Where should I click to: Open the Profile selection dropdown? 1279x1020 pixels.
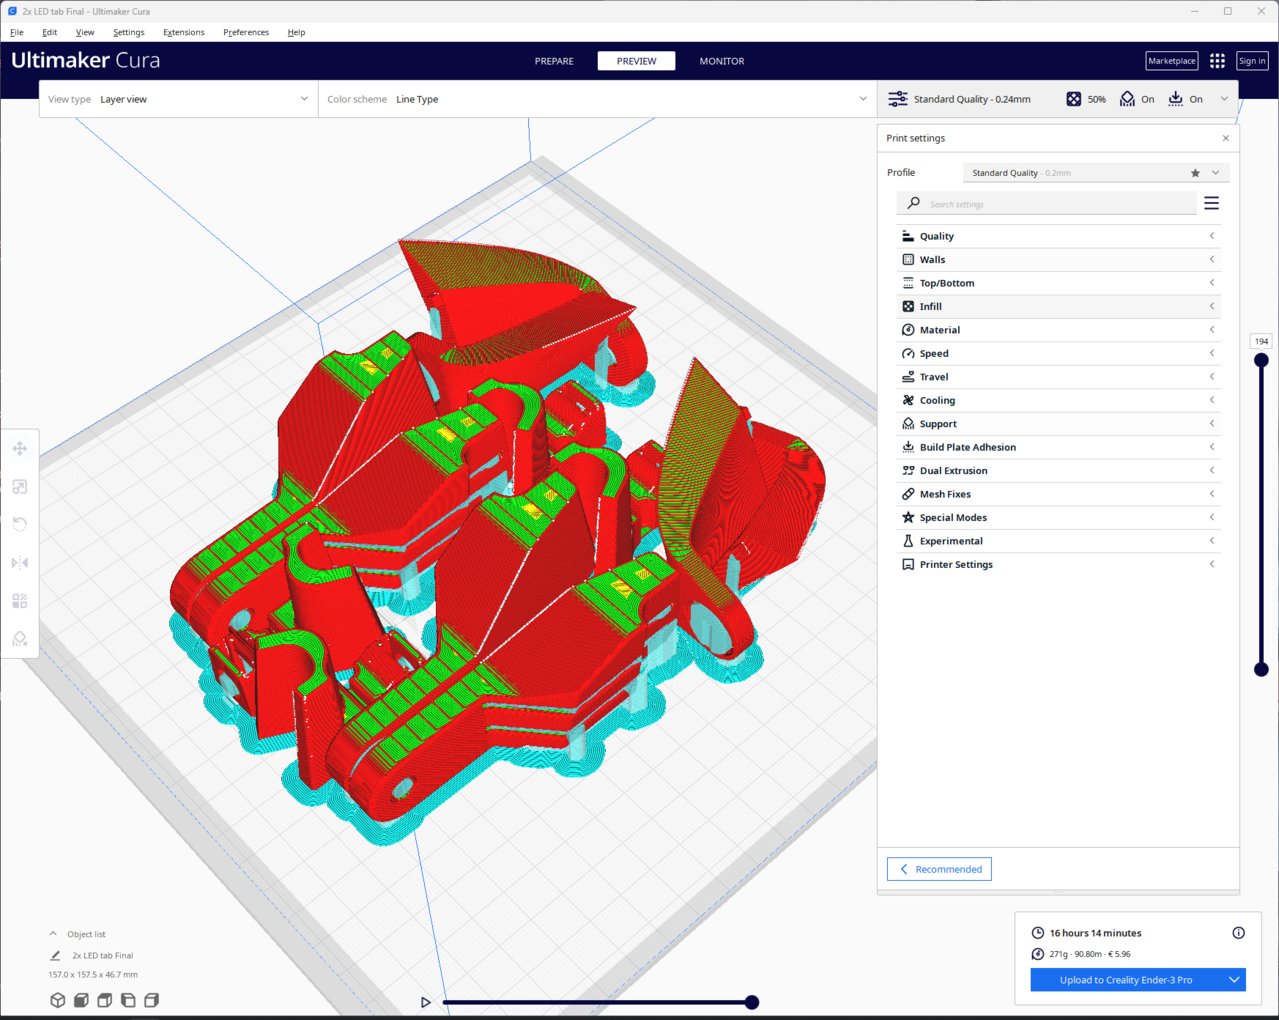coord(1096,173)
